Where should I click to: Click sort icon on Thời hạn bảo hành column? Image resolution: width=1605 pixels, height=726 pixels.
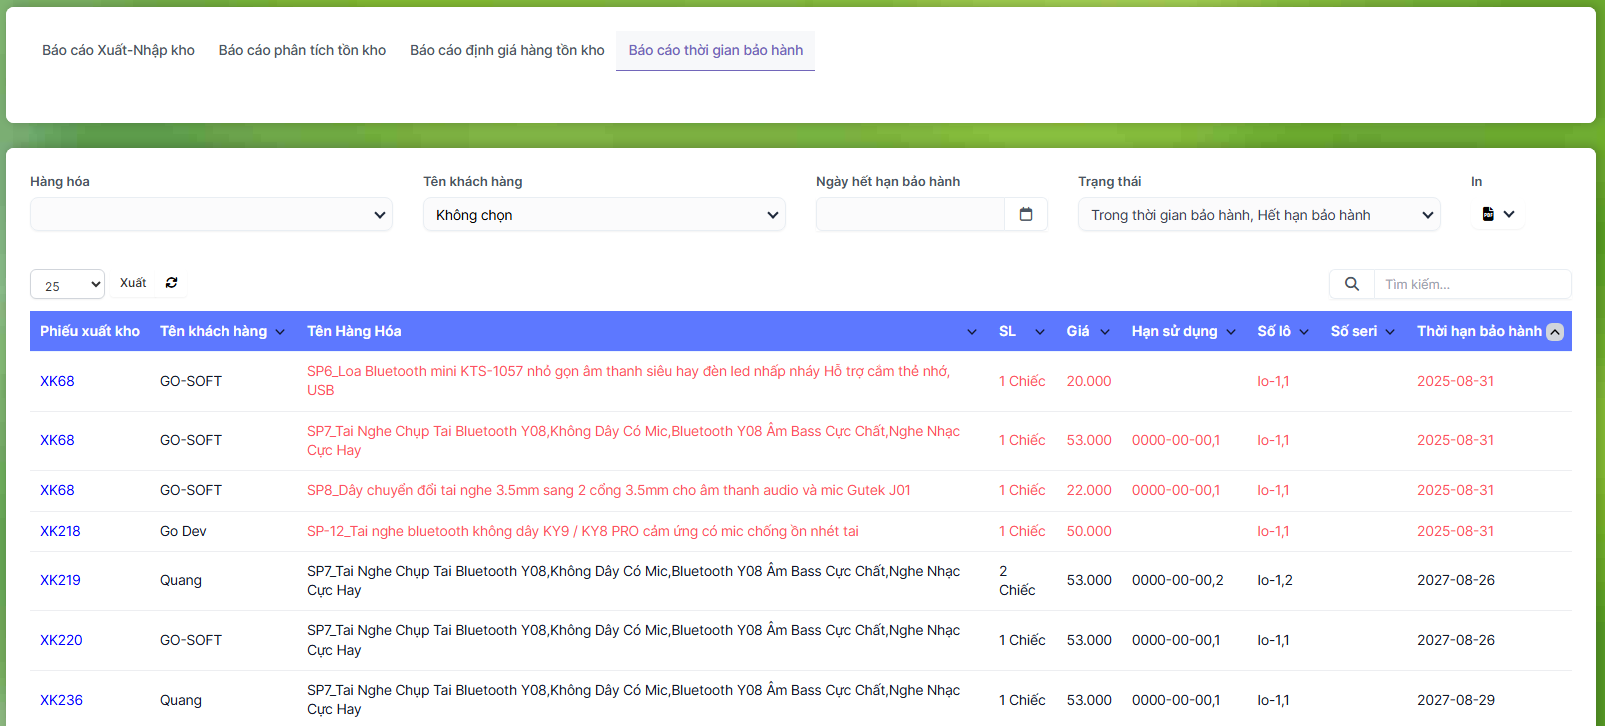(x=1555, y=332)
